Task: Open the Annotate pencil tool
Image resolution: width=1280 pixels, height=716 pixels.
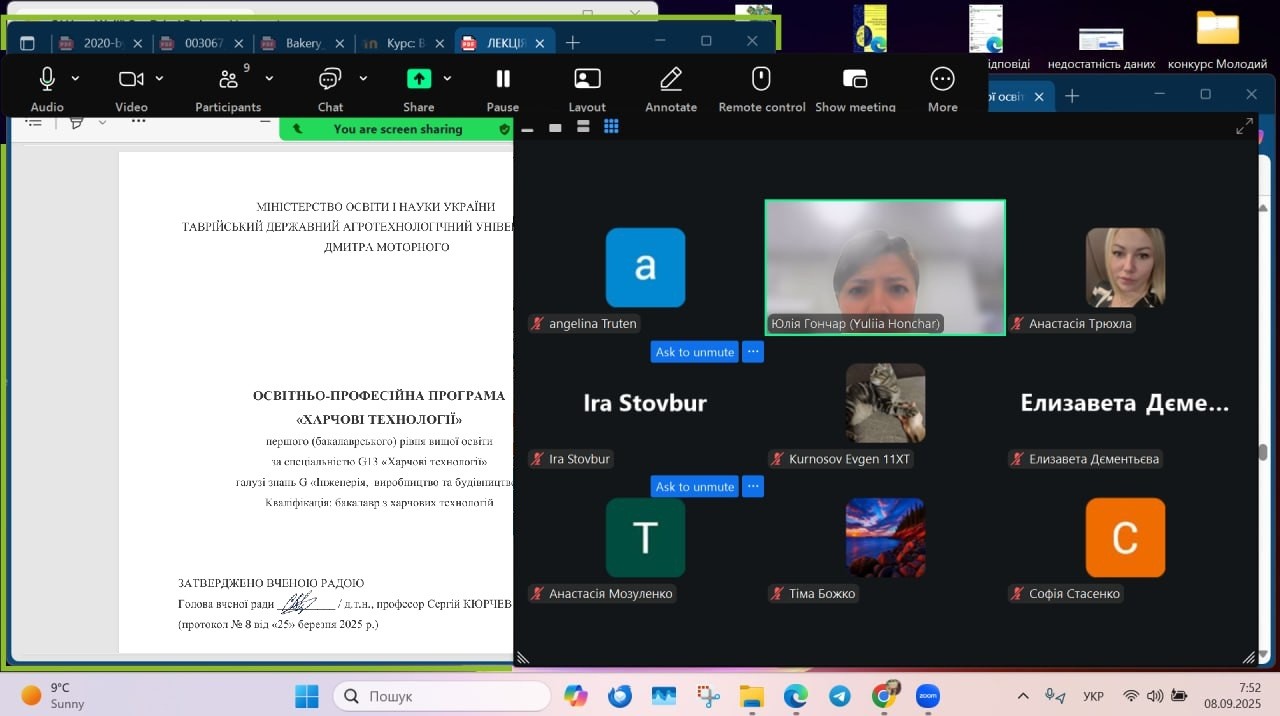Action: (x=671, y=80)
